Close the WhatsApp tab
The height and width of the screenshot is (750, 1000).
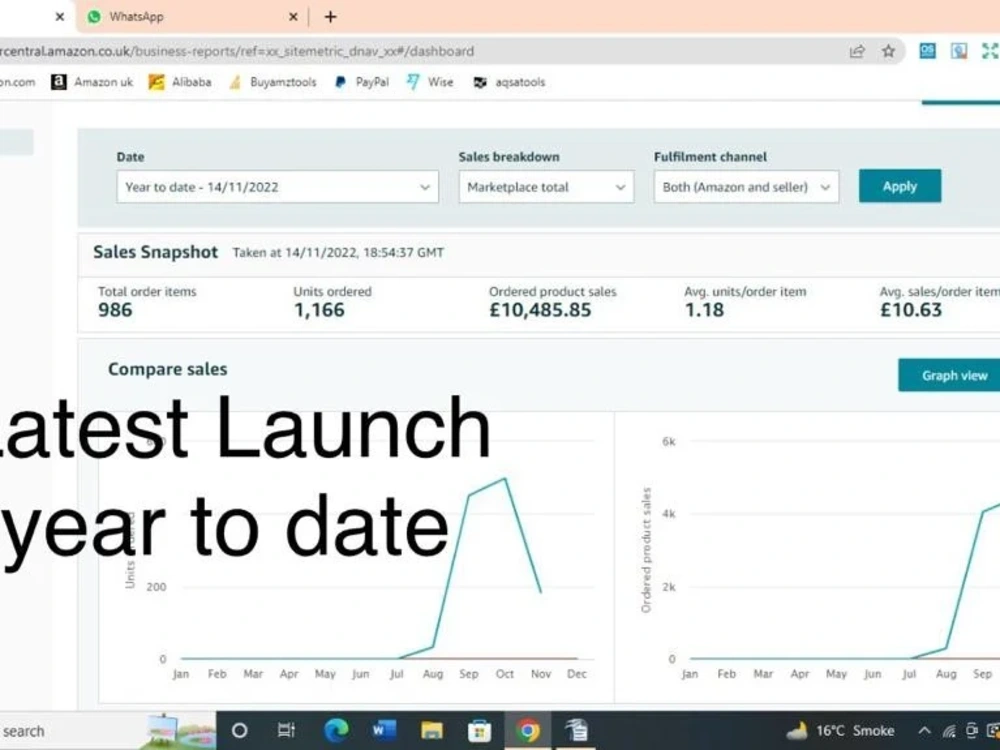pos(293,17)
